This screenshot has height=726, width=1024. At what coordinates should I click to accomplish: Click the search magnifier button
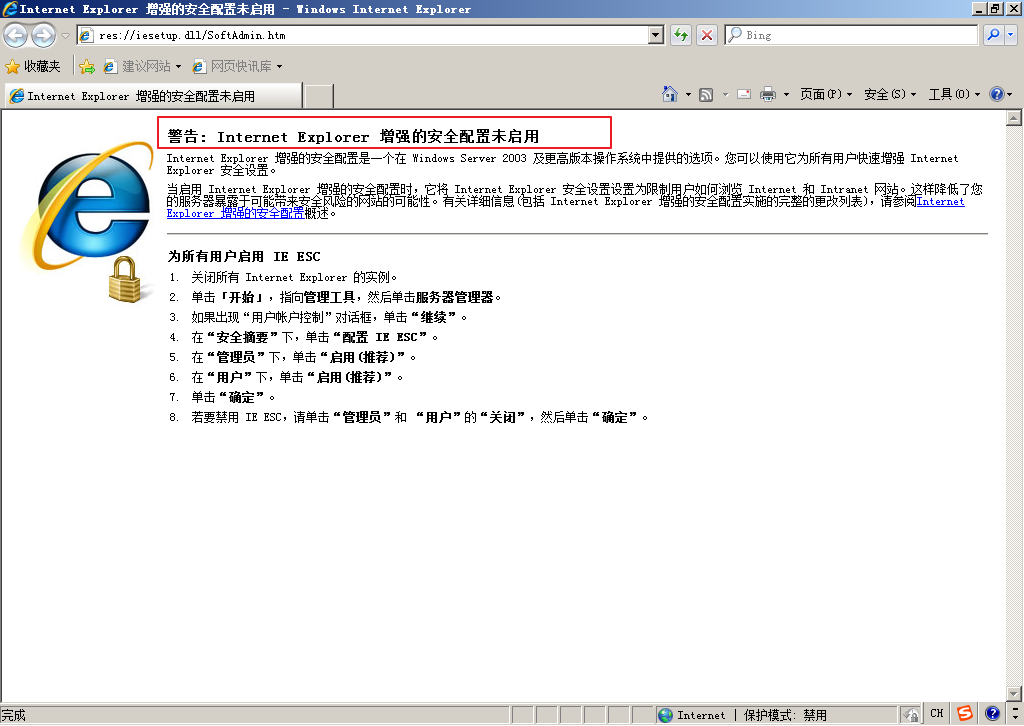pyautogui.click(x=993, y=35)
